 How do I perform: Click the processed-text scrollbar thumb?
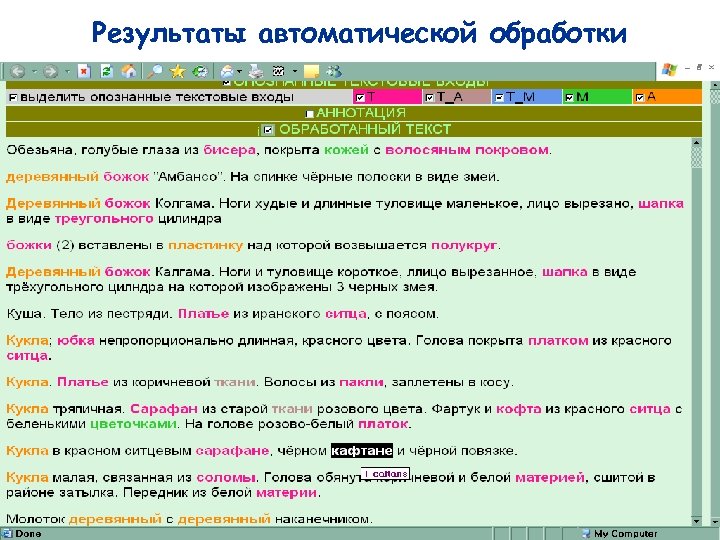pos(697,158)
